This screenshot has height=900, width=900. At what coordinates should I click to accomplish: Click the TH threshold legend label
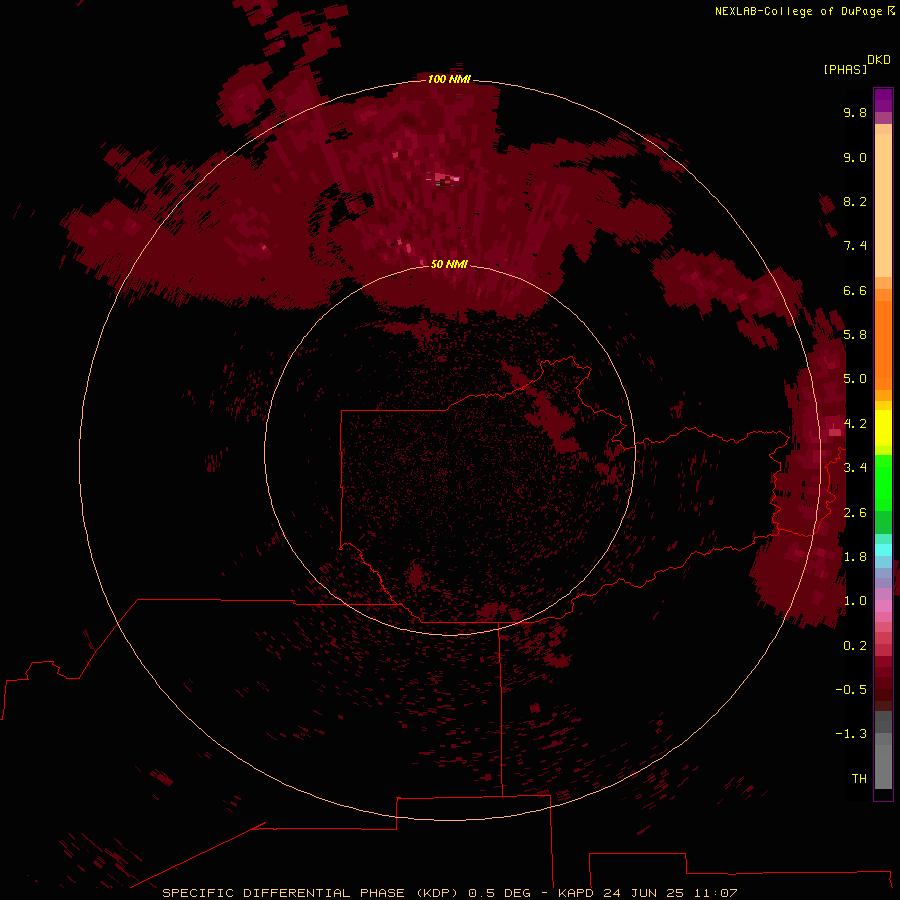(x=859, y=779)
